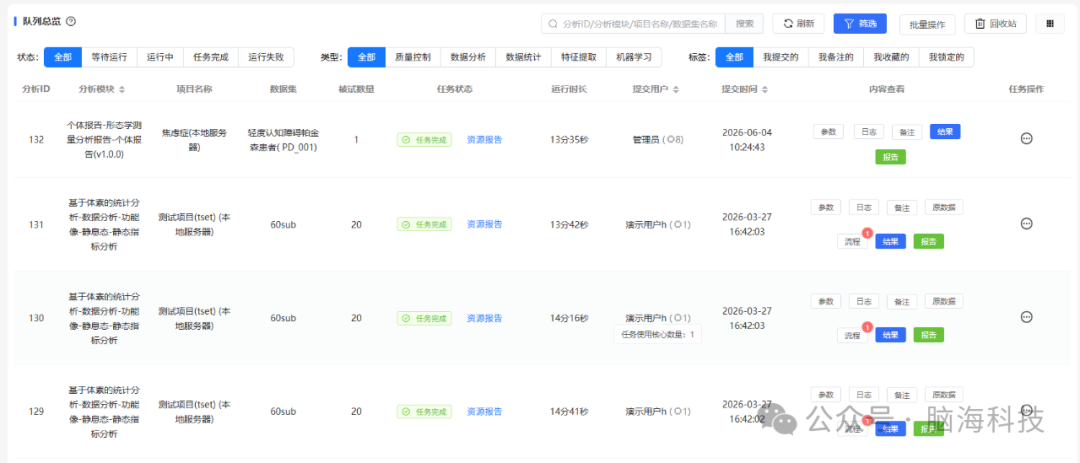Open the 筛选 filter panel
Screen dimensions: 1080x463
860,23
